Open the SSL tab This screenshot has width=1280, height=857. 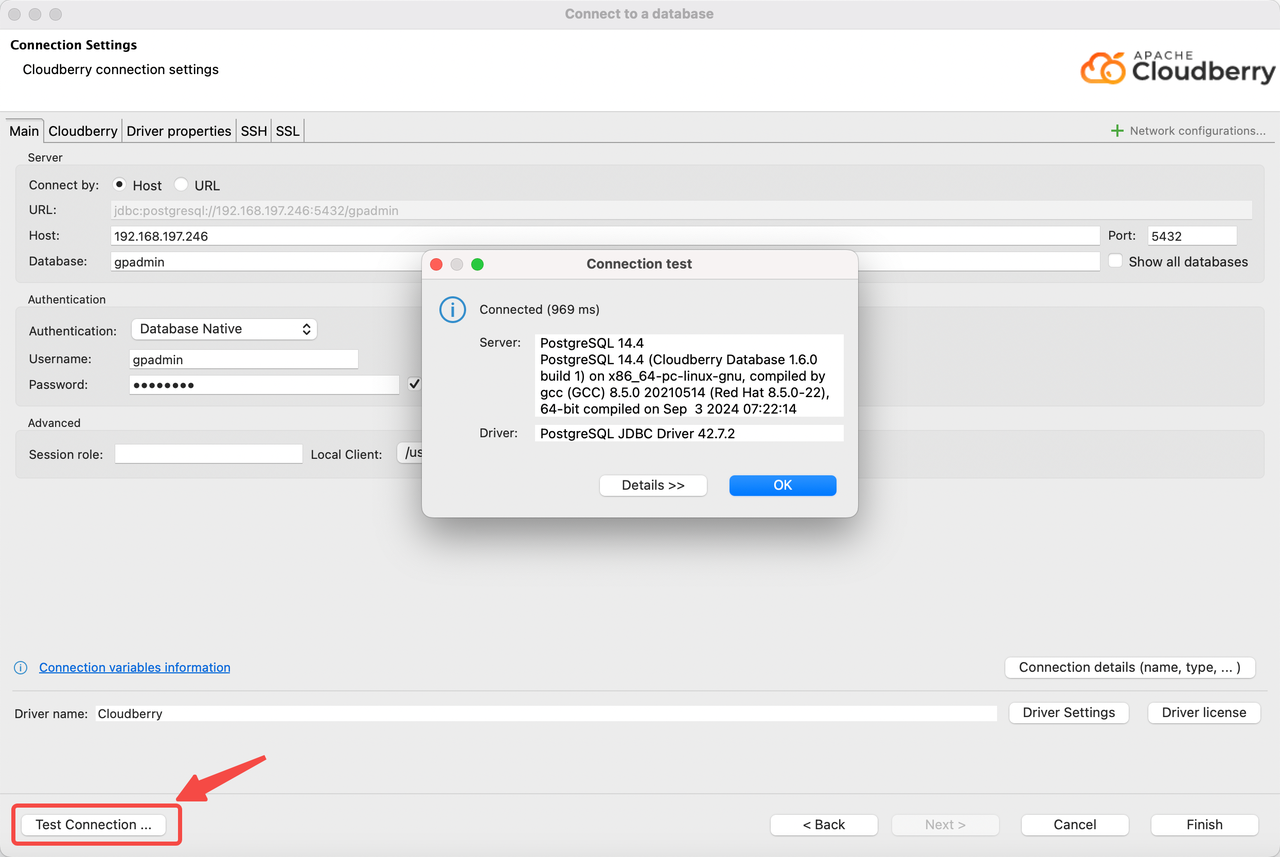(x=288, y=131)
